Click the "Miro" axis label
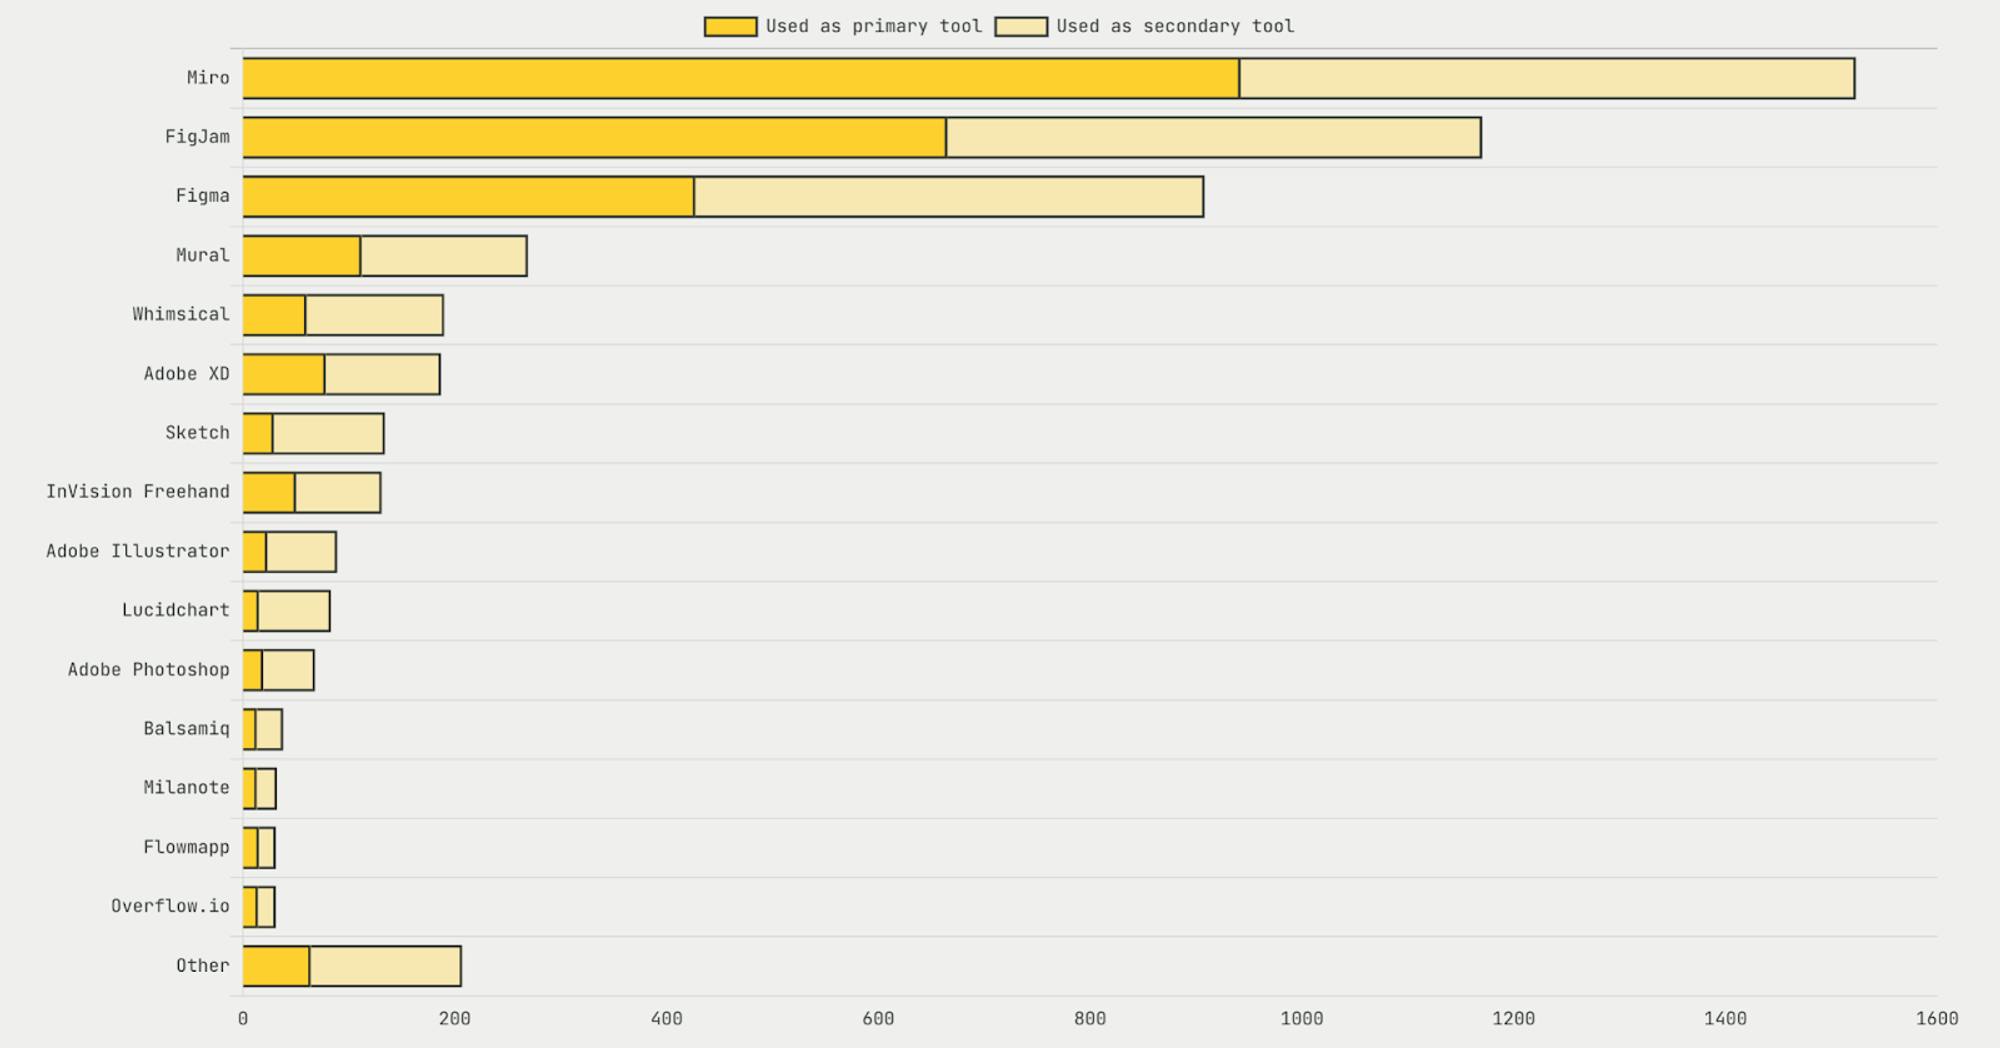This screenshot has width=2000, height=1048. [x=208, y=78]
